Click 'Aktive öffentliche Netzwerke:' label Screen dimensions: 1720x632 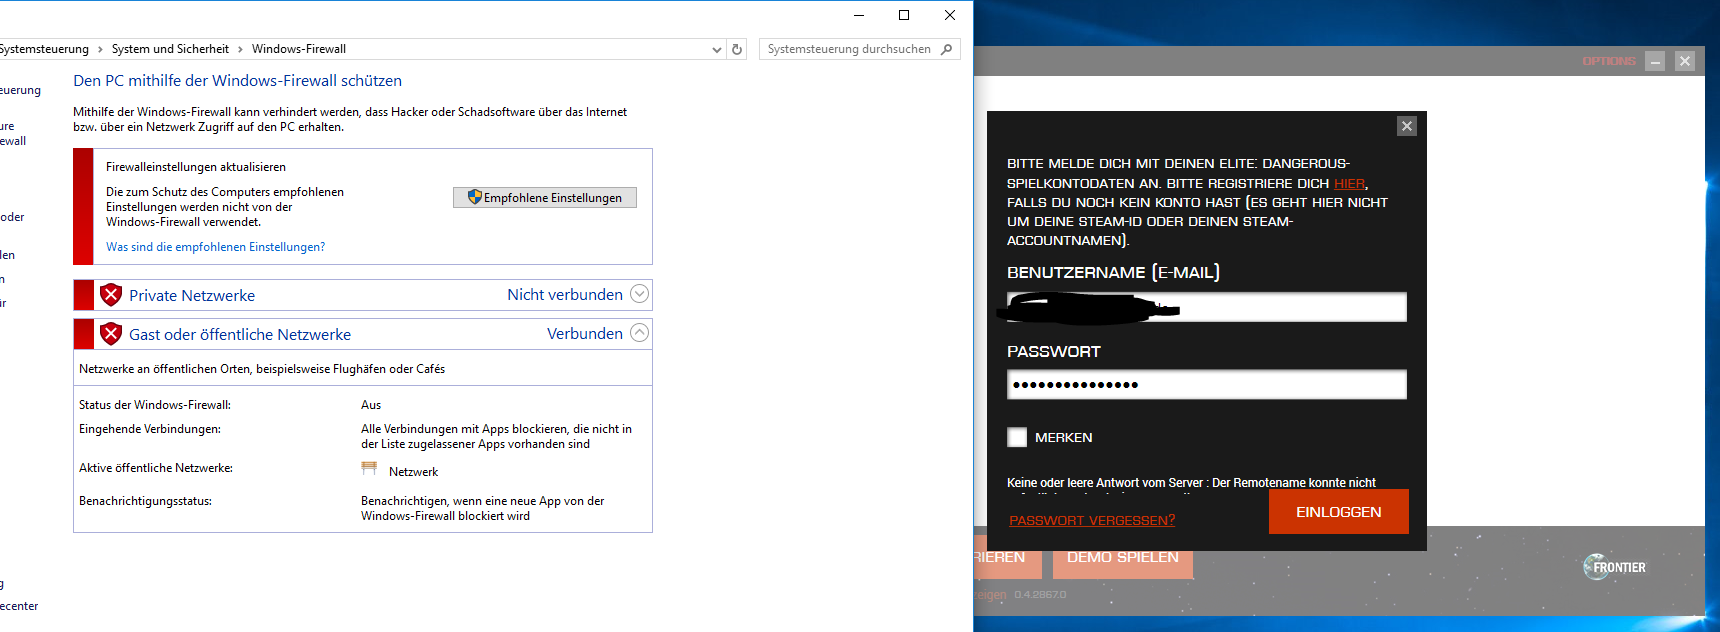(x=156, y=468)
